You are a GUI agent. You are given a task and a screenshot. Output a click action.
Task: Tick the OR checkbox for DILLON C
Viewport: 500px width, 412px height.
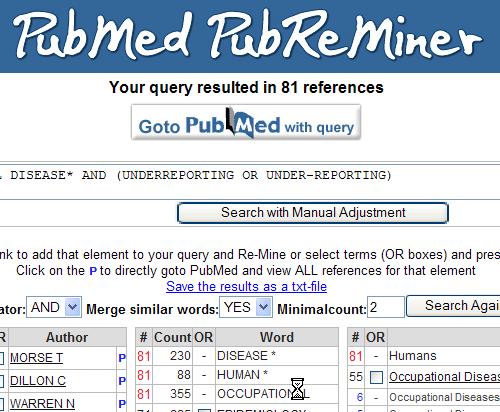[x=1, y=381]
